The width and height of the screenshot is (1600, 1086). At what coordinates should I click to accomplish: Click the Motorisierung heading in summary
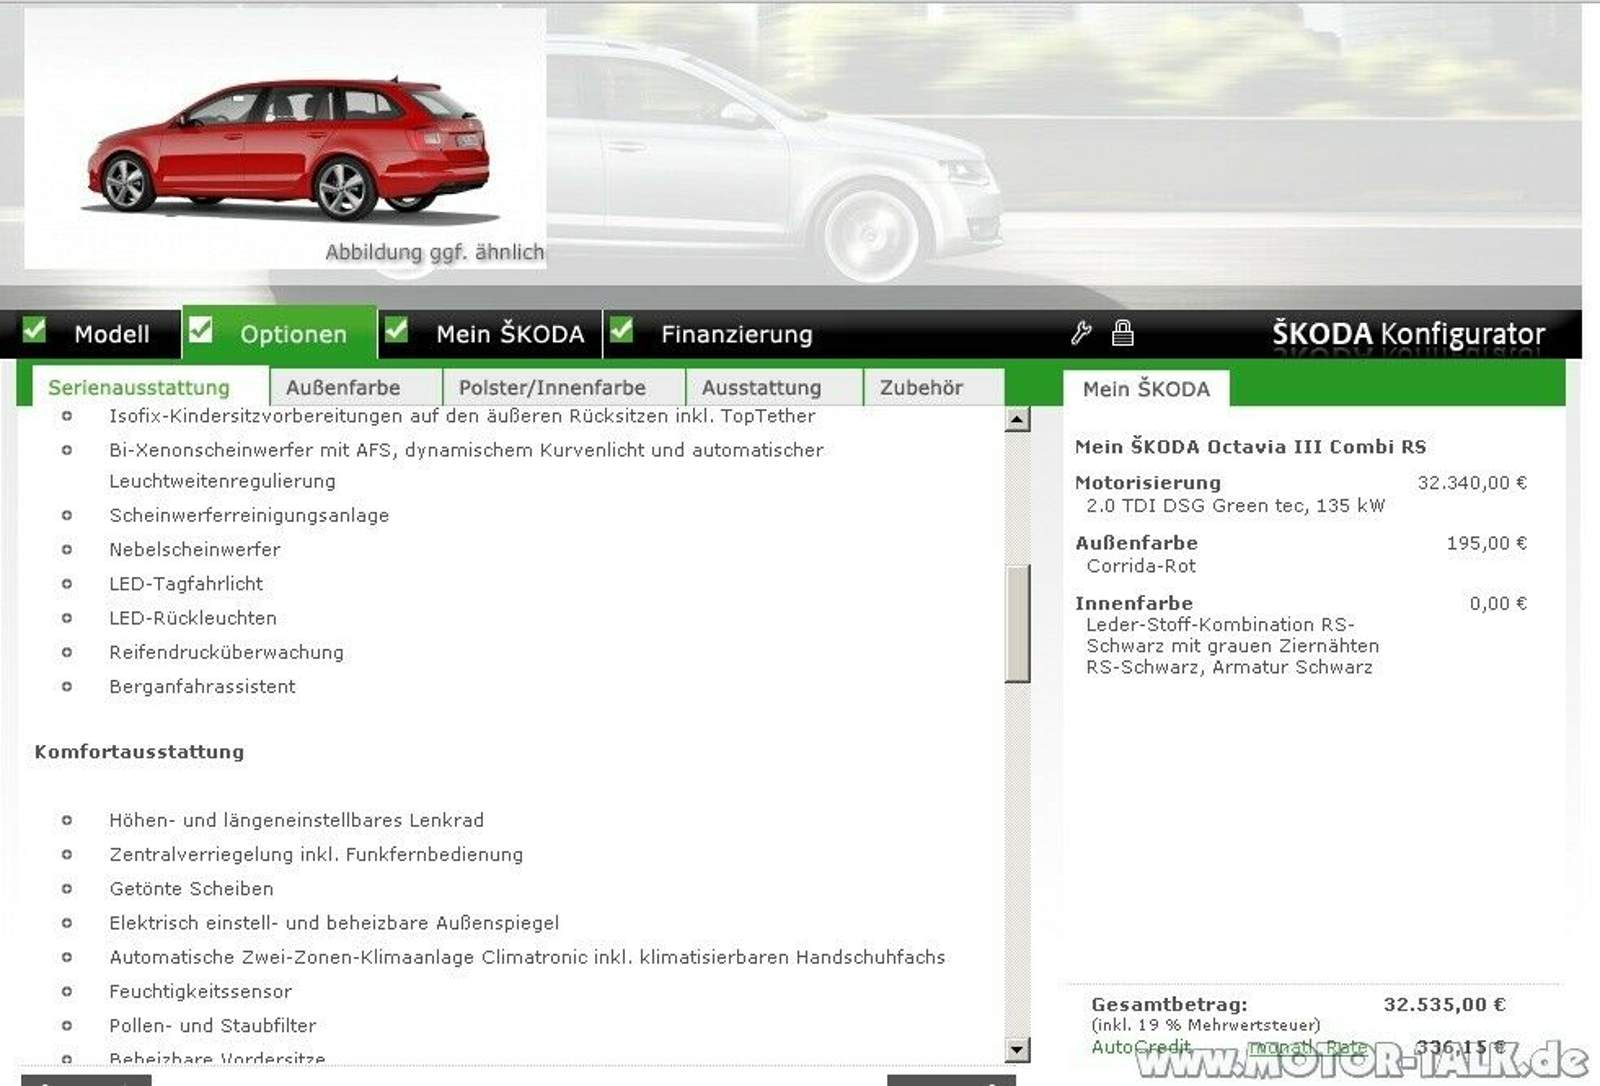(x=1148, y=482)
